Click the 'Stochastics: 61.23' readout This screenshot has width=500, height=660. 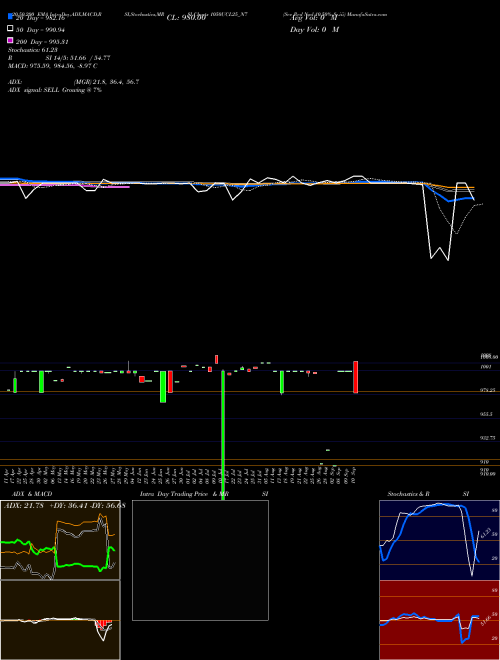coord(33,50)
